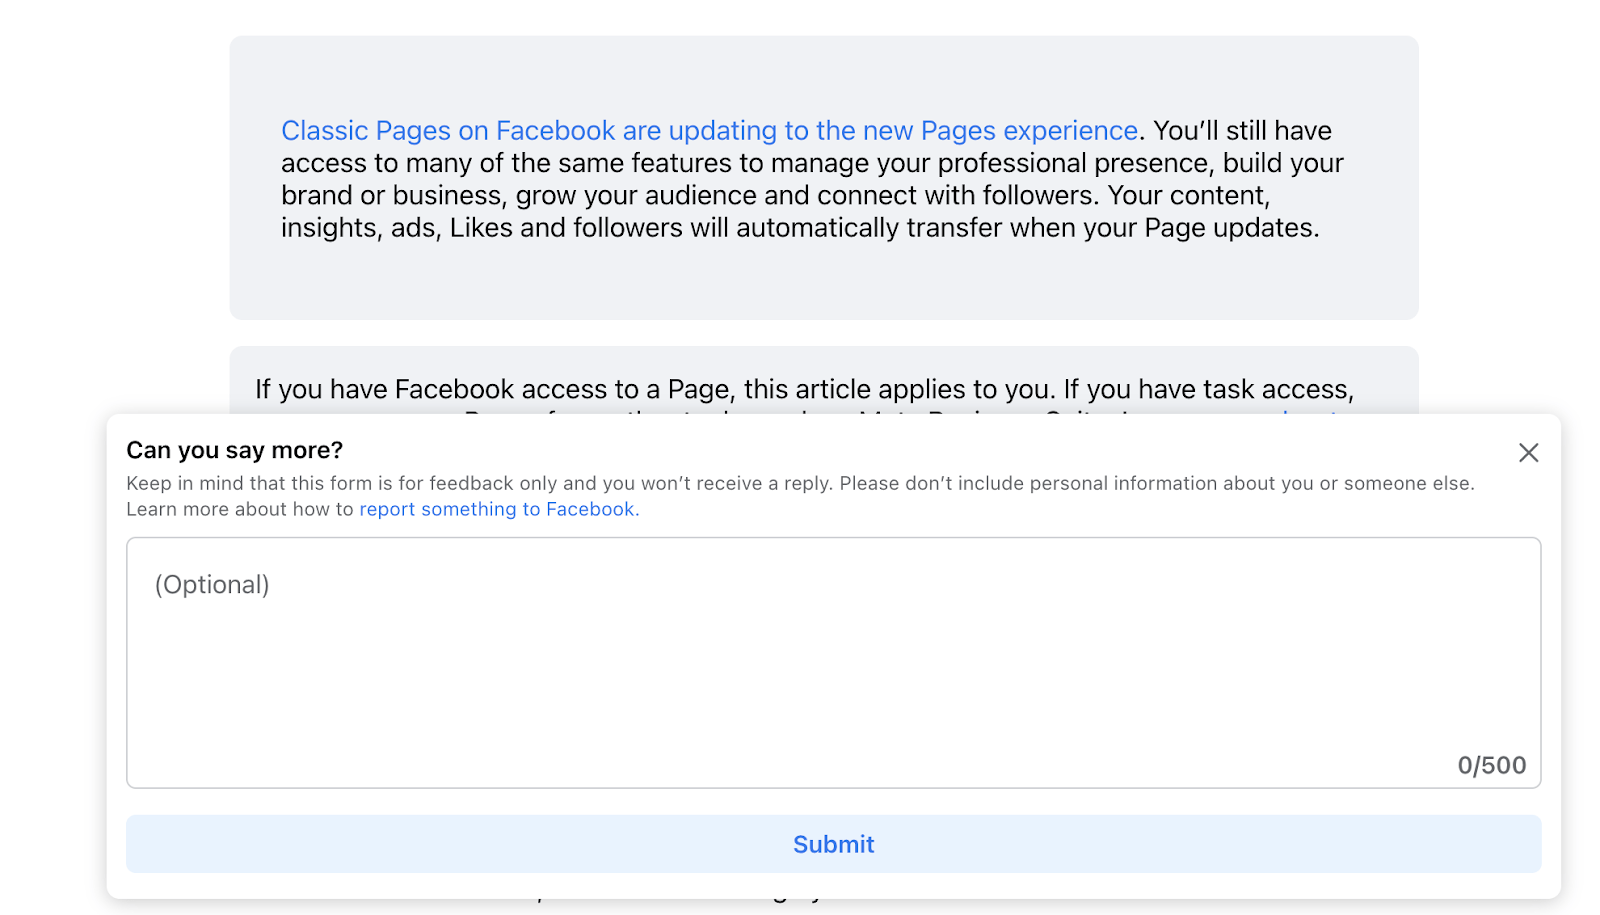Click the 0/500 character counter

tap(1491, 766)
